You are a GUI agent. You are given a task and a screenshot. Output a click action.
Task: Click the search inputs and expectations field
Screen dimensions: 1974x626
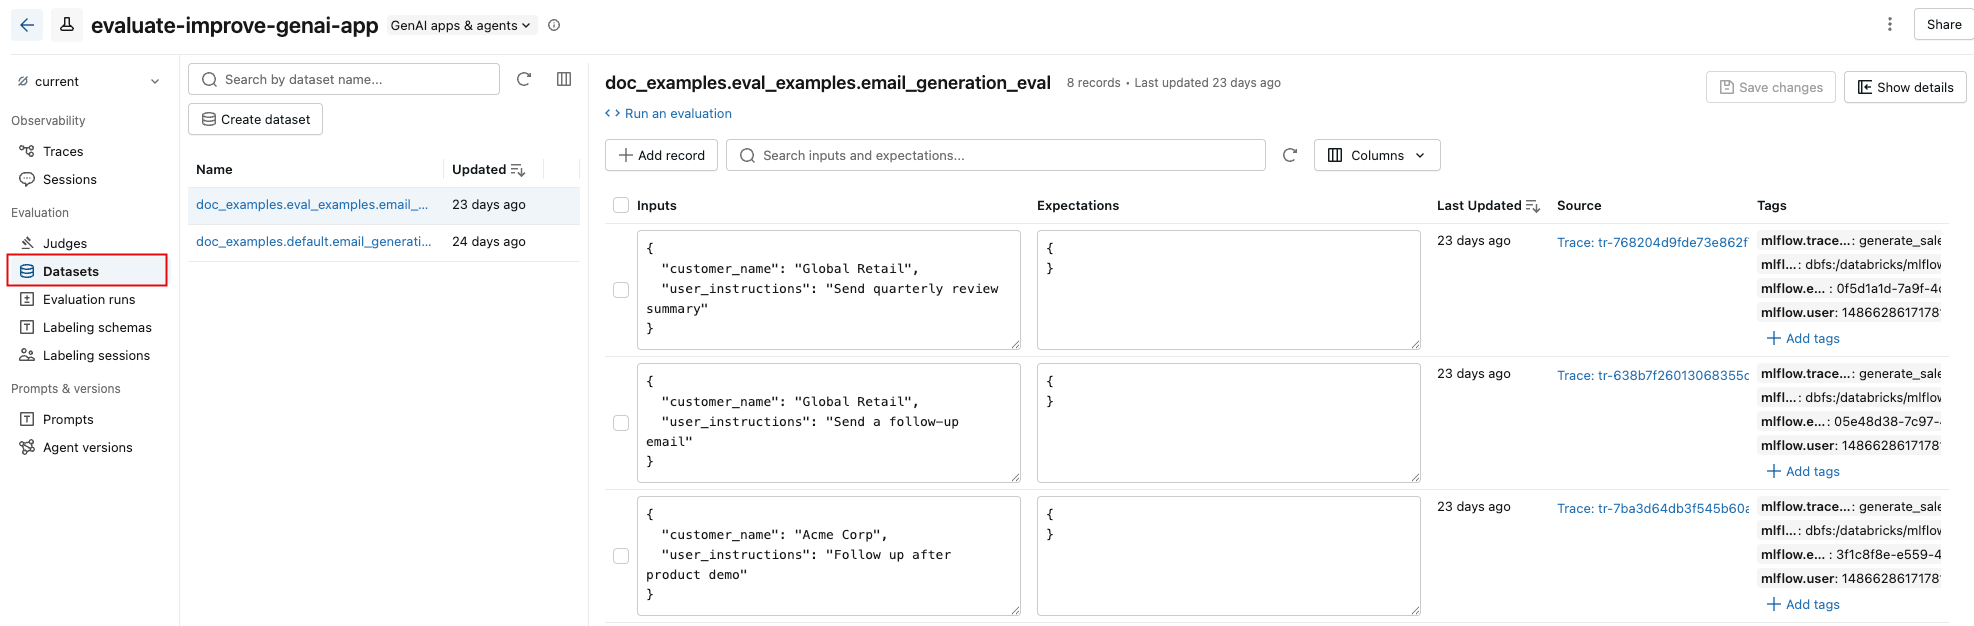pyautogui.click(x=1000, y=155)
